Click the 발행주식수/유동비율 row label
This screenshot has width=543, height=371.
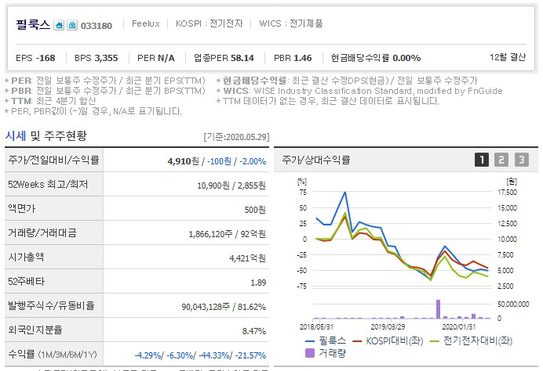pyautogui.click(x=51, y=305)
